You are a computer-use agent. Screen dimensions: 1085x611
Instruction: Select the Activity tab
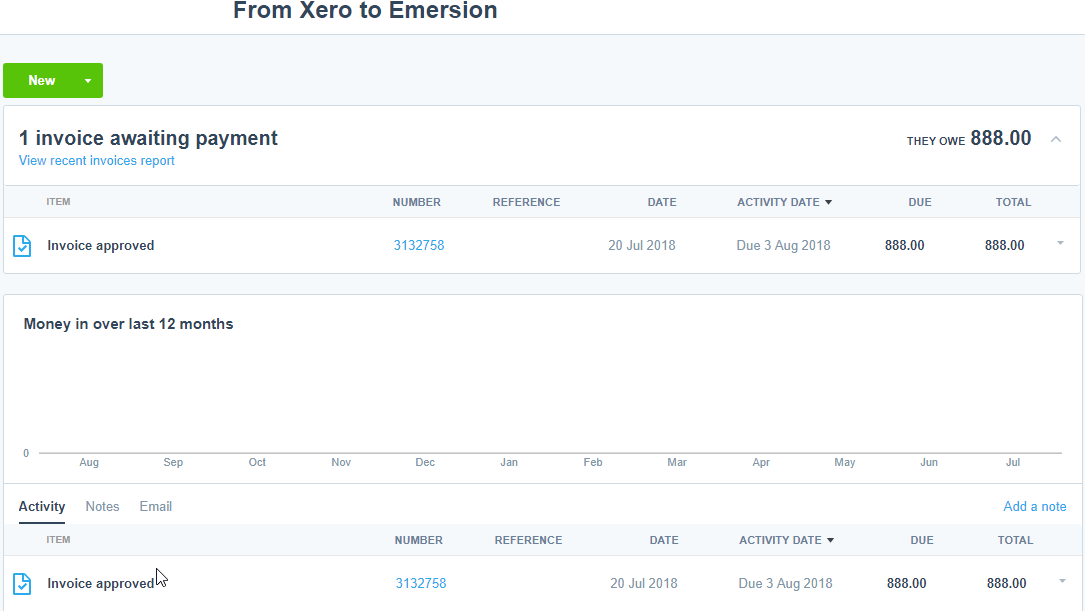click(x=42, y=507)
